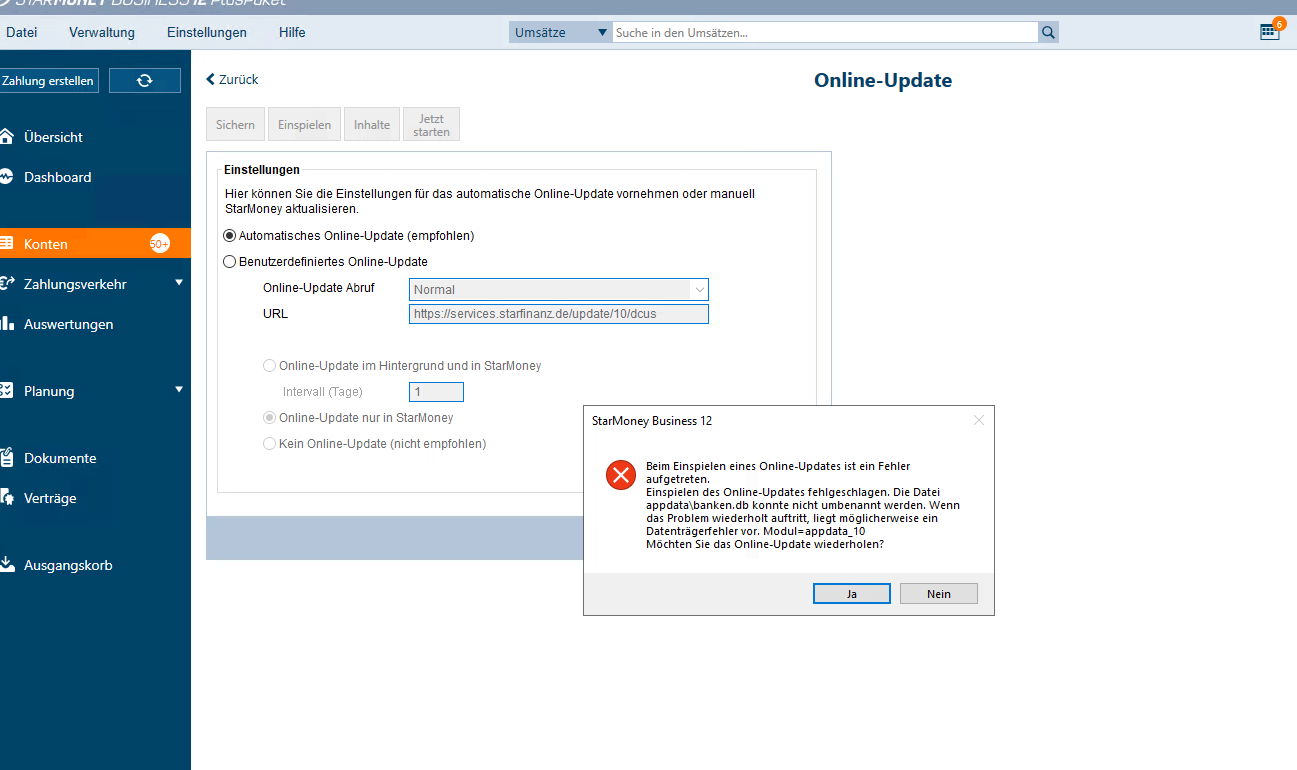Click the Übersicht home icon
Viewport: 1297px width, 770px height.
[x=6, y=137]
